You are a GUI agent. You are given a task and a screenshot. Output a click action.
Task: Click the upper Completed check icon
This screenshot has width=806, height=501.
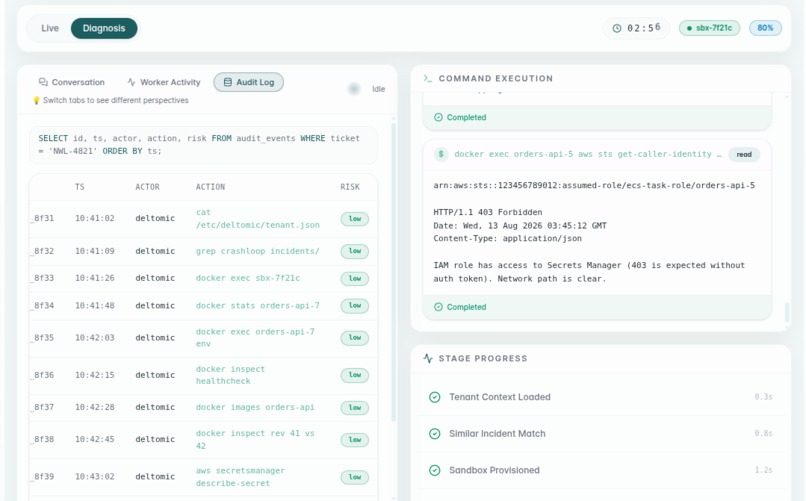point(438,118)
